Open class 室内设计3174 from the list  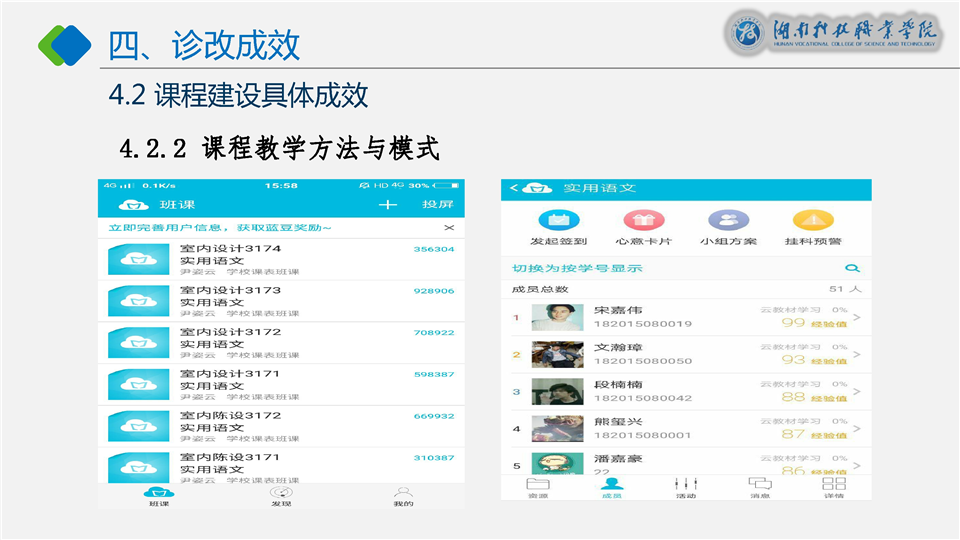280,259
